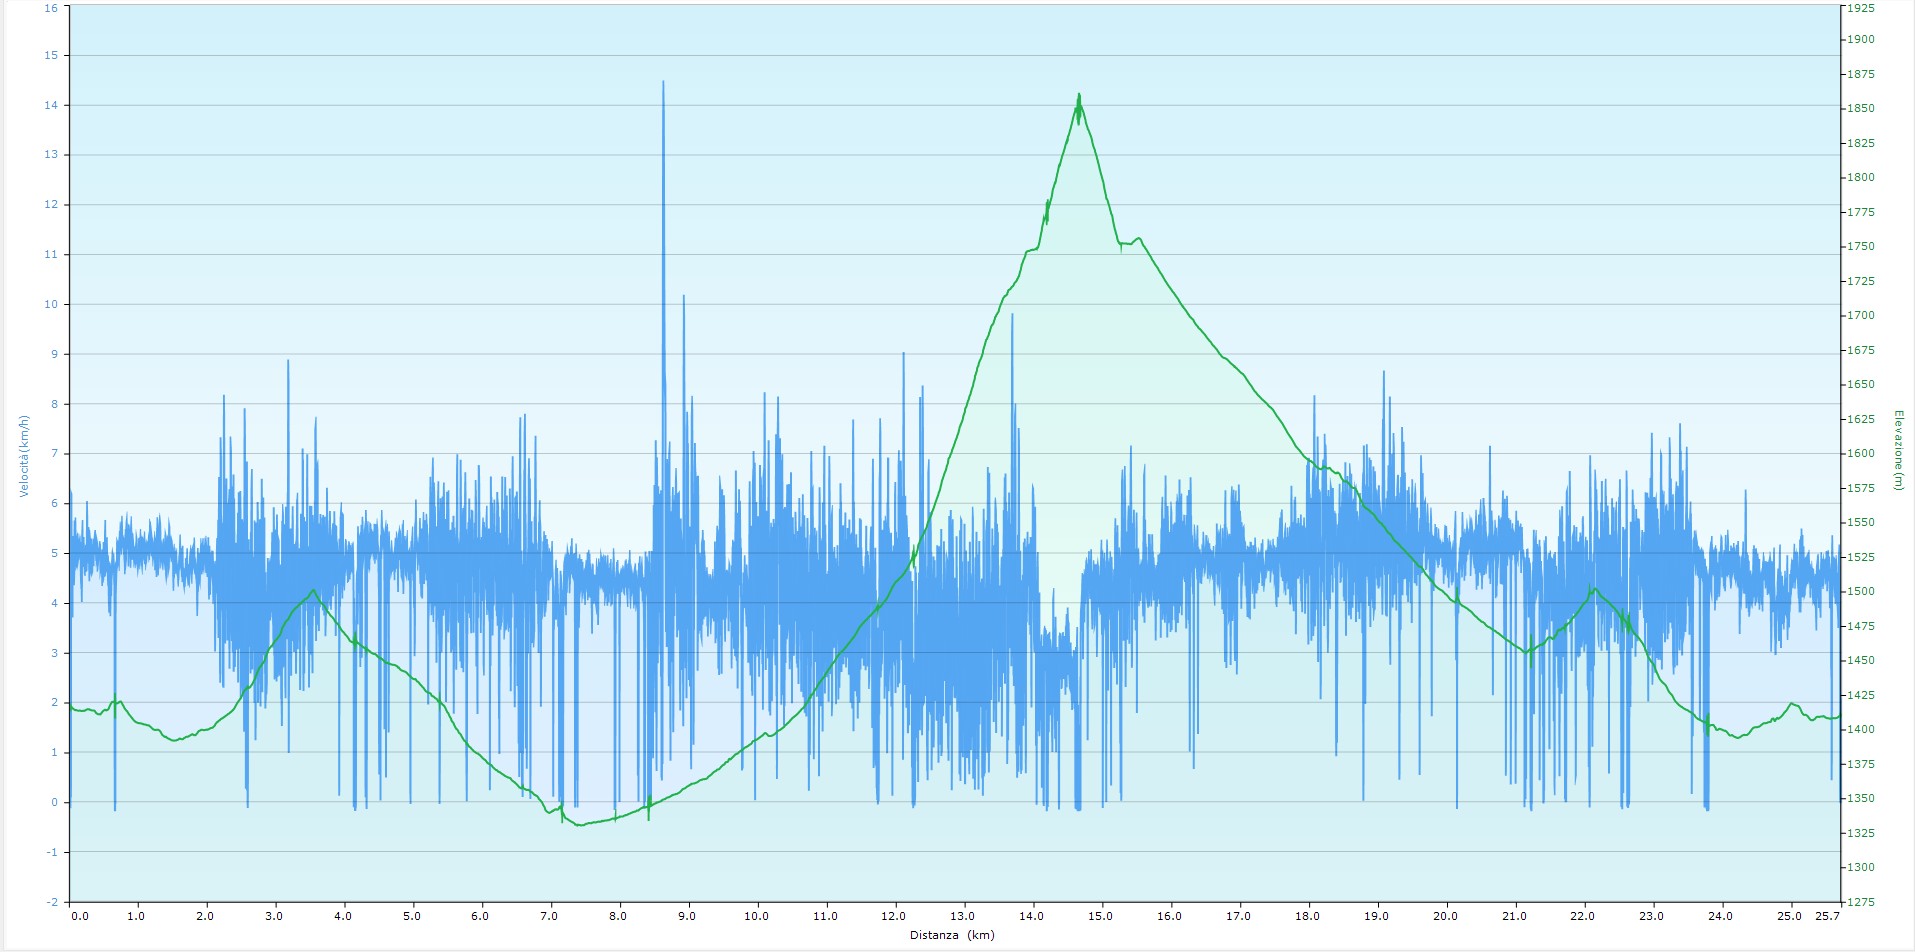This screenshot has height=952, width=1915.
Task: Click the 'Distanza (km)' axis title
Action: pyautogui.click(x=952, y=936)
